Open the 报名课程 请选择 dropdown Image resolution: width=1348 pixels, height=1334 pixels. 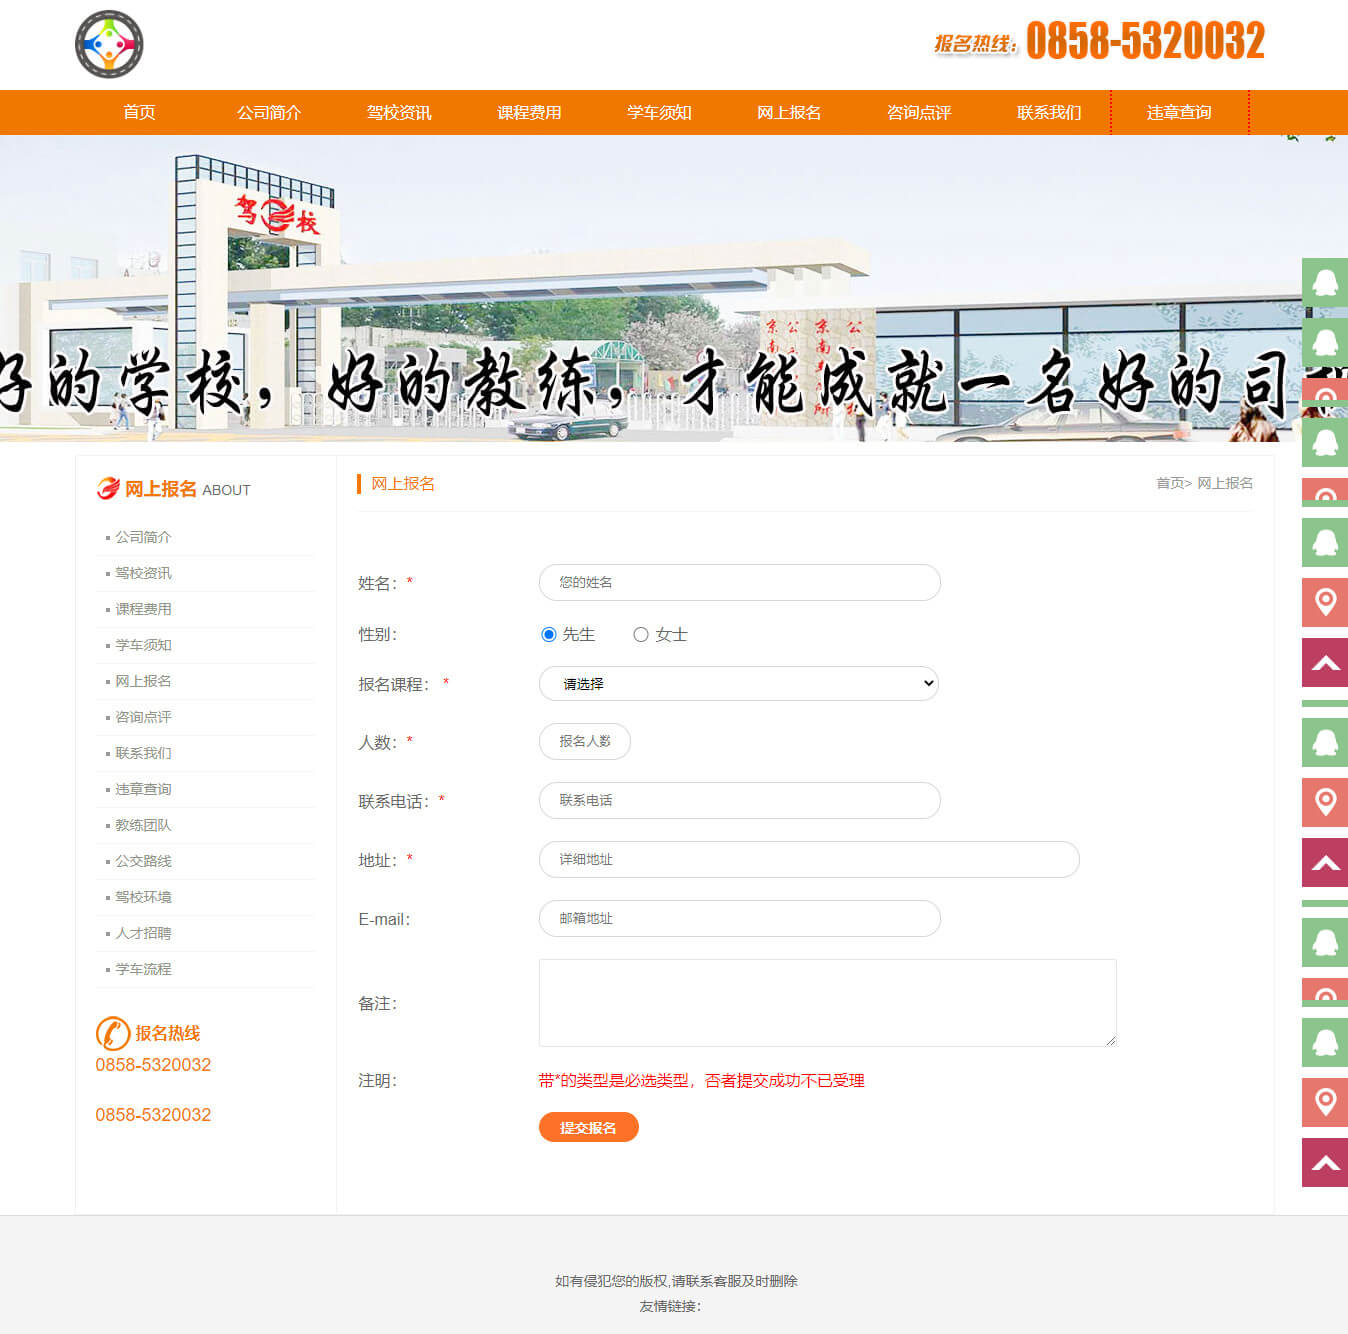(x=738, y=684)
